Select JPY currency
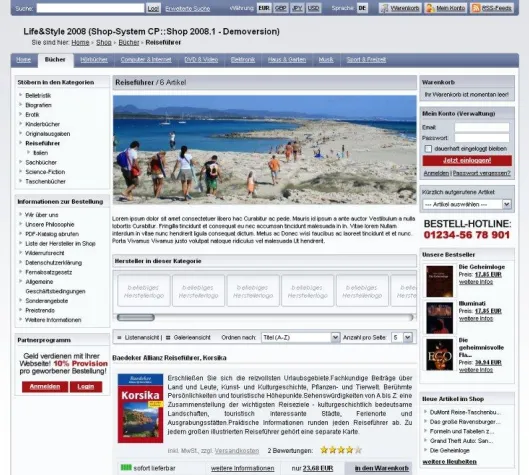This screenshot has width=529, height=475. 297,8
